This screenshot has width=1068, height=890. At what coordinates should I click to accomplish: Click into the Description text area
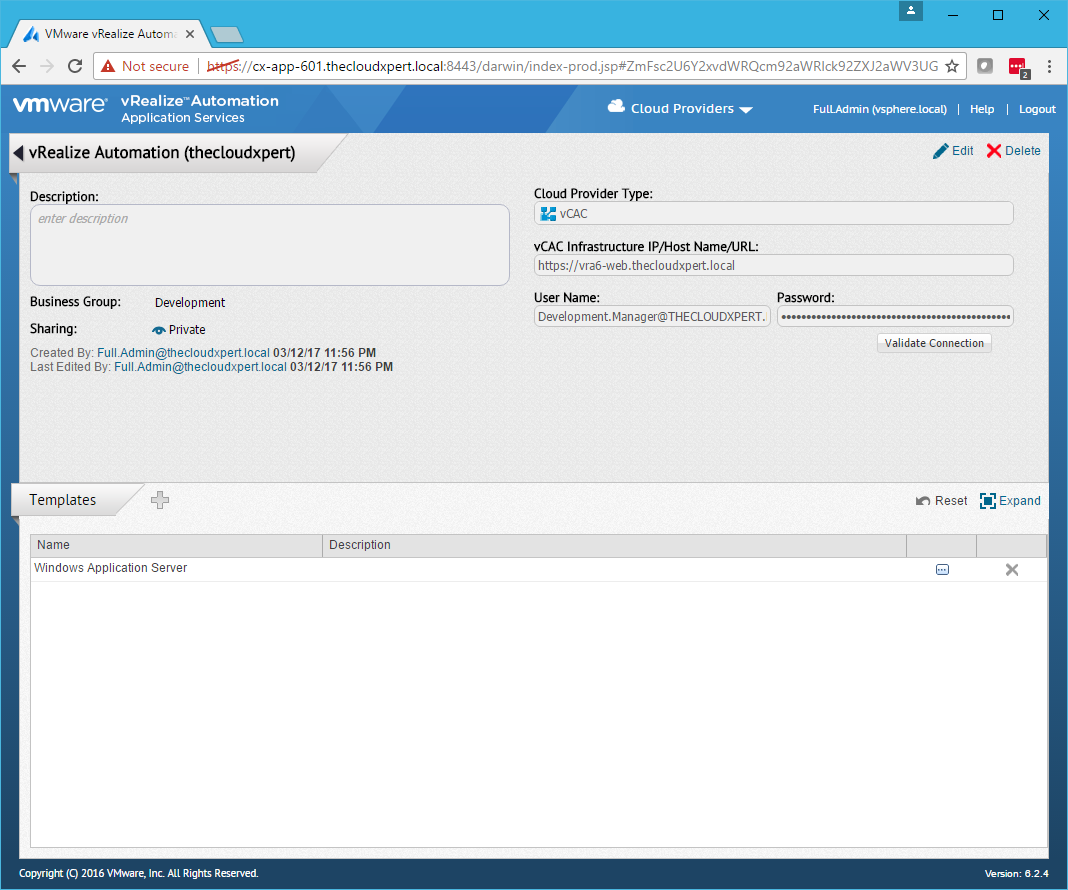[x=270, y=245]
